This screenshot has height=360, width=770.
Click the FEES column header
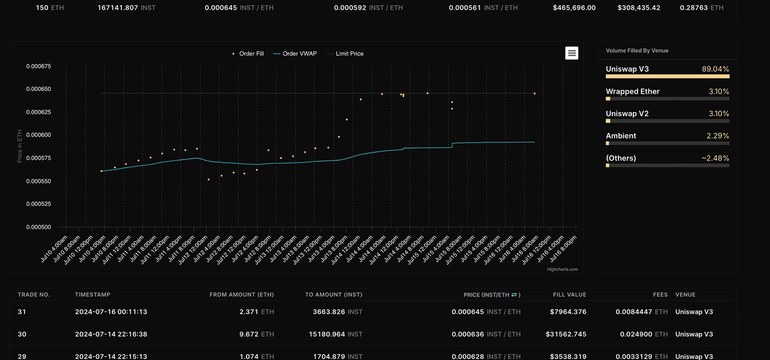click(660, 295)
